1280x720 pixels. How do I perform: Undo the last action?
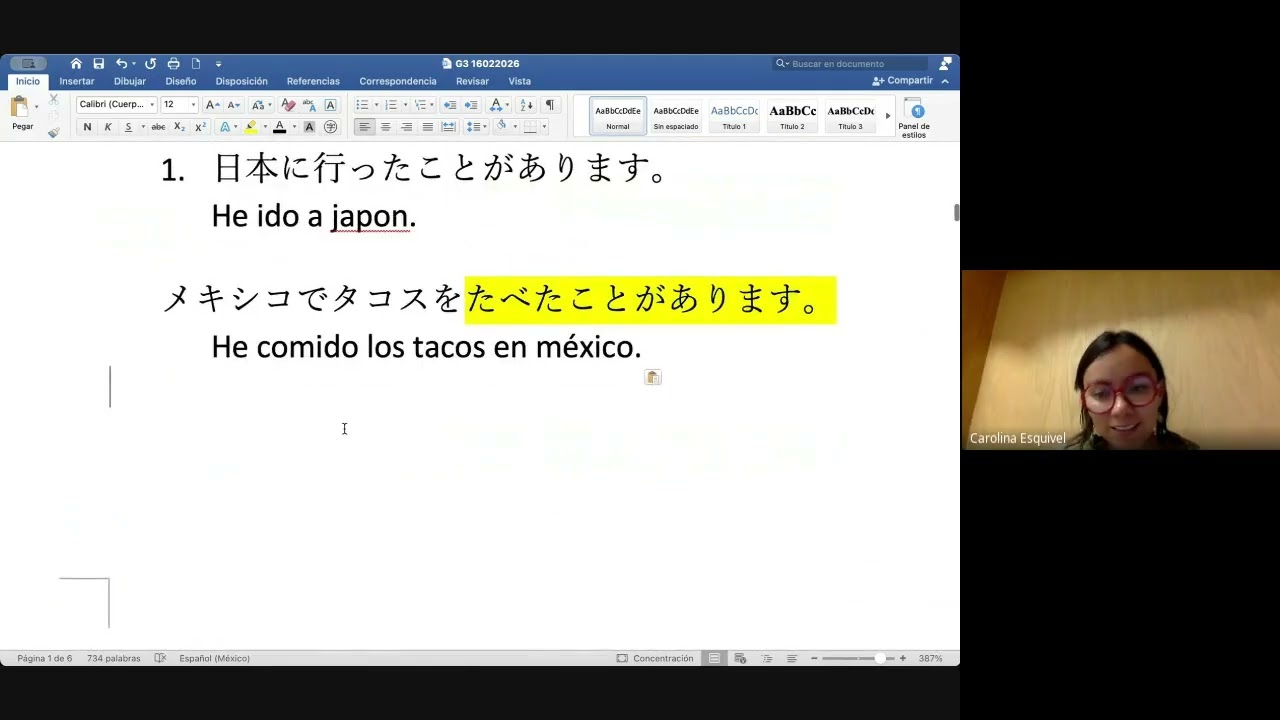121,64
